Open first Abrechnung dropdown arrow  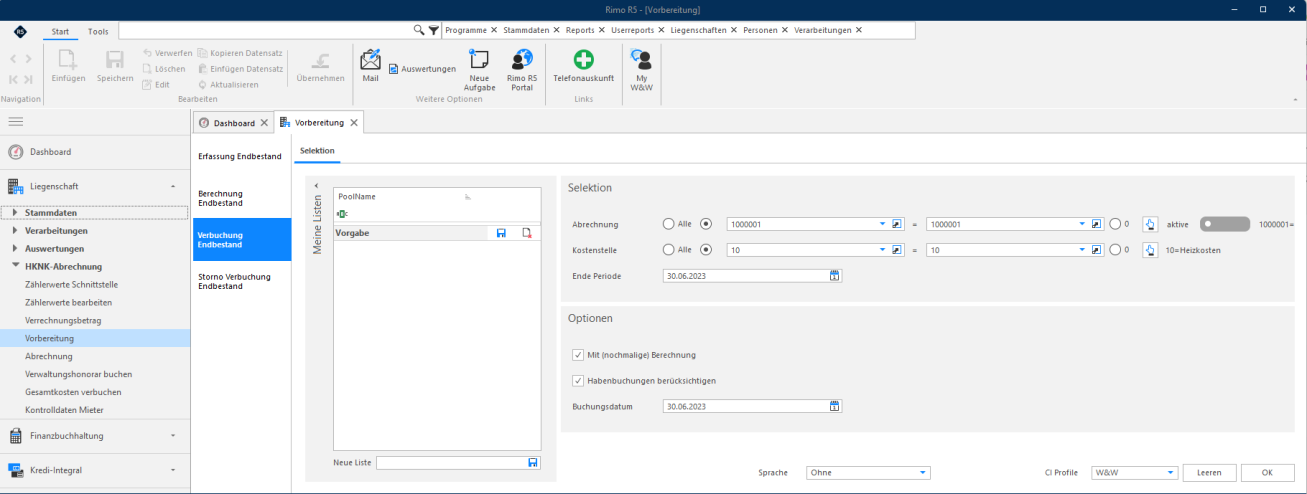click(883, 224)
